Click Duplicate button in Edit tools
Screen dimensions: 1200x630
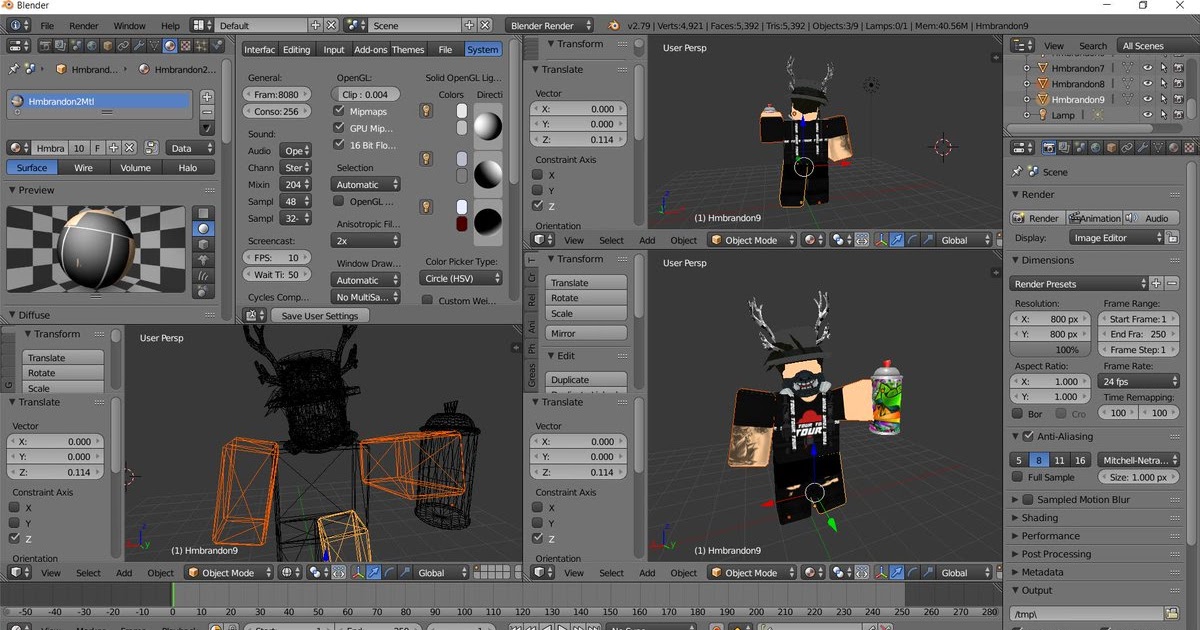[x=586, y=380]
